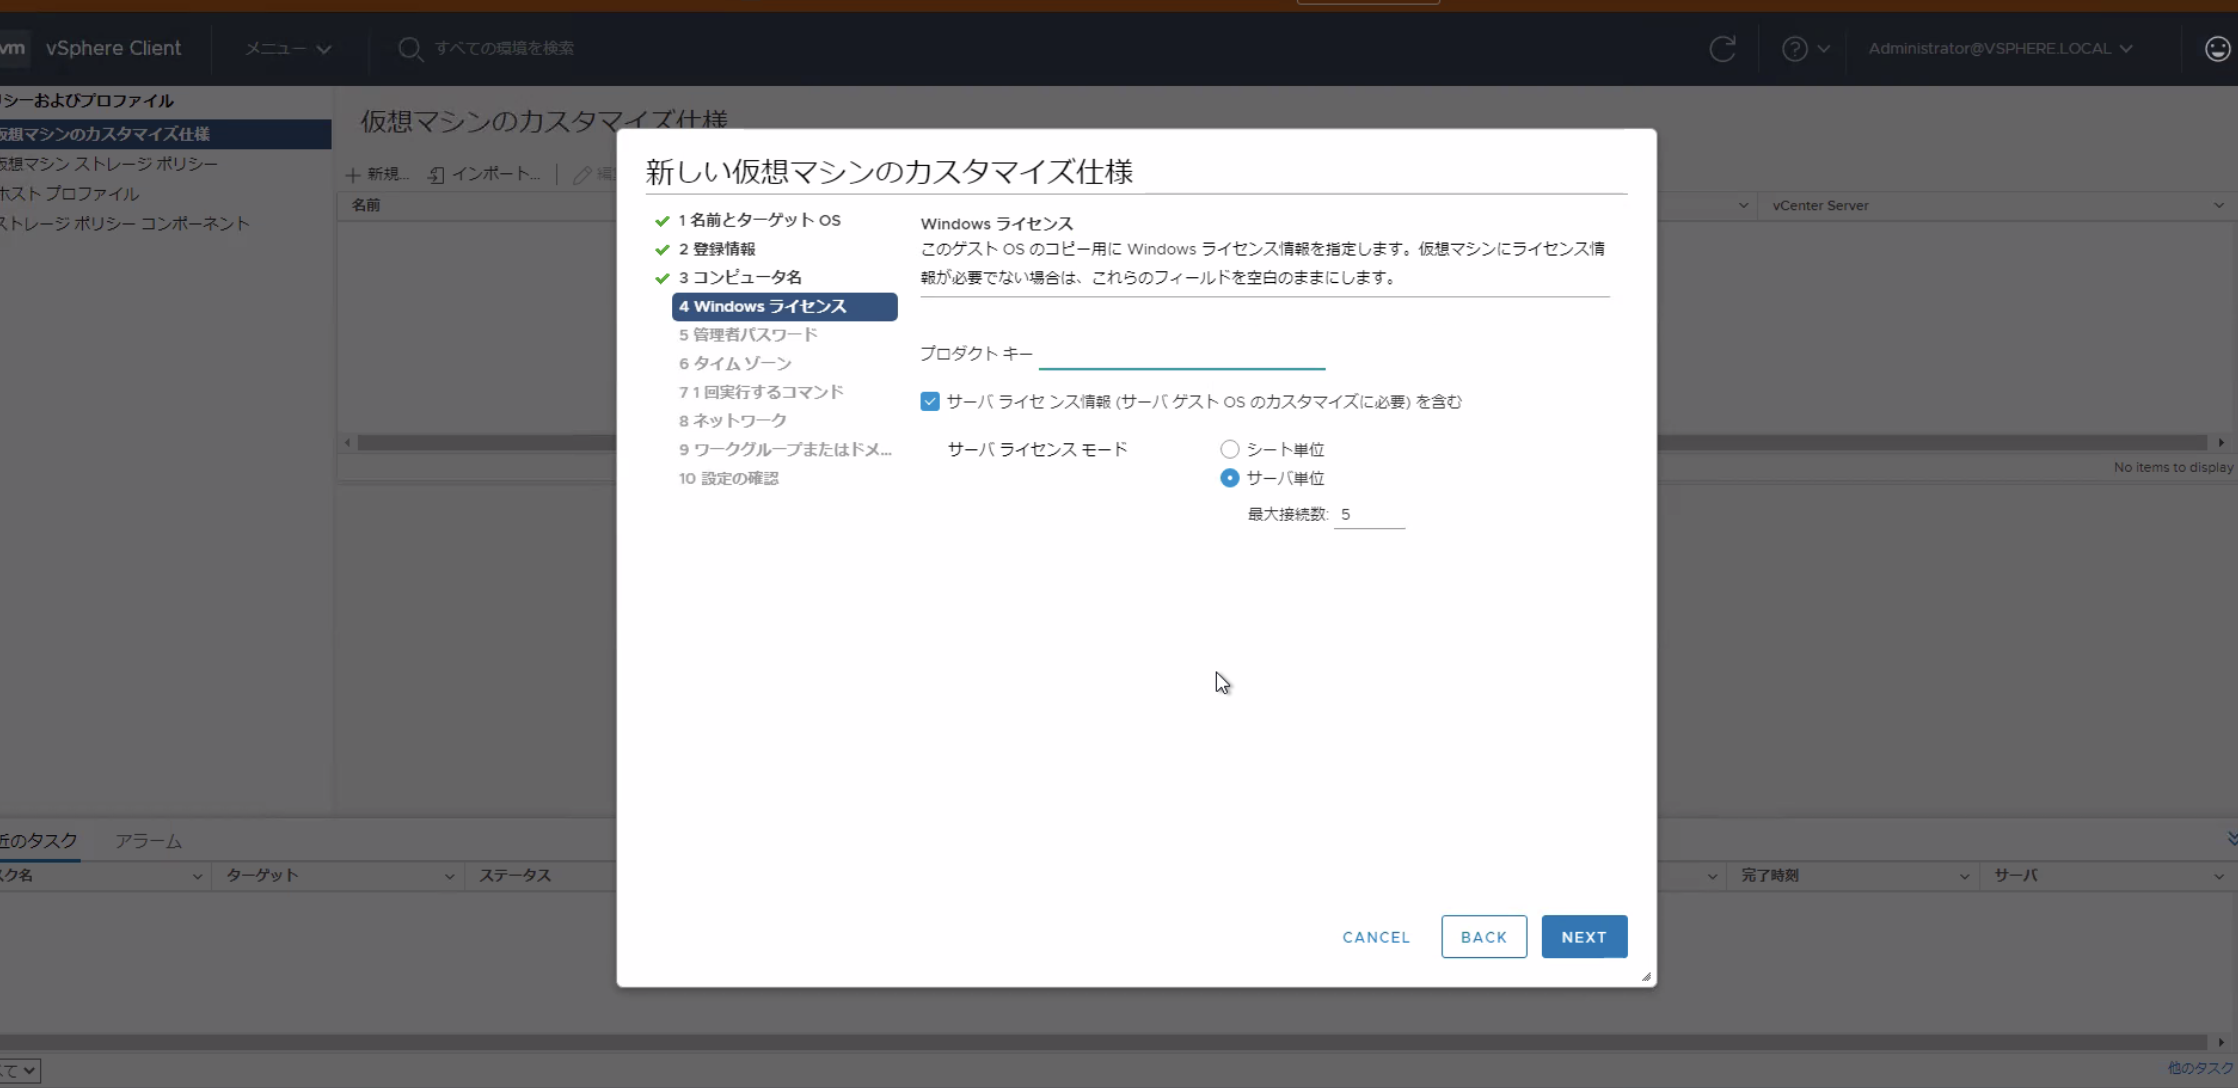Viewport: 2238px width, 1088px height.
Task: Switch to the アラーム tab
Action: point(147,841)
